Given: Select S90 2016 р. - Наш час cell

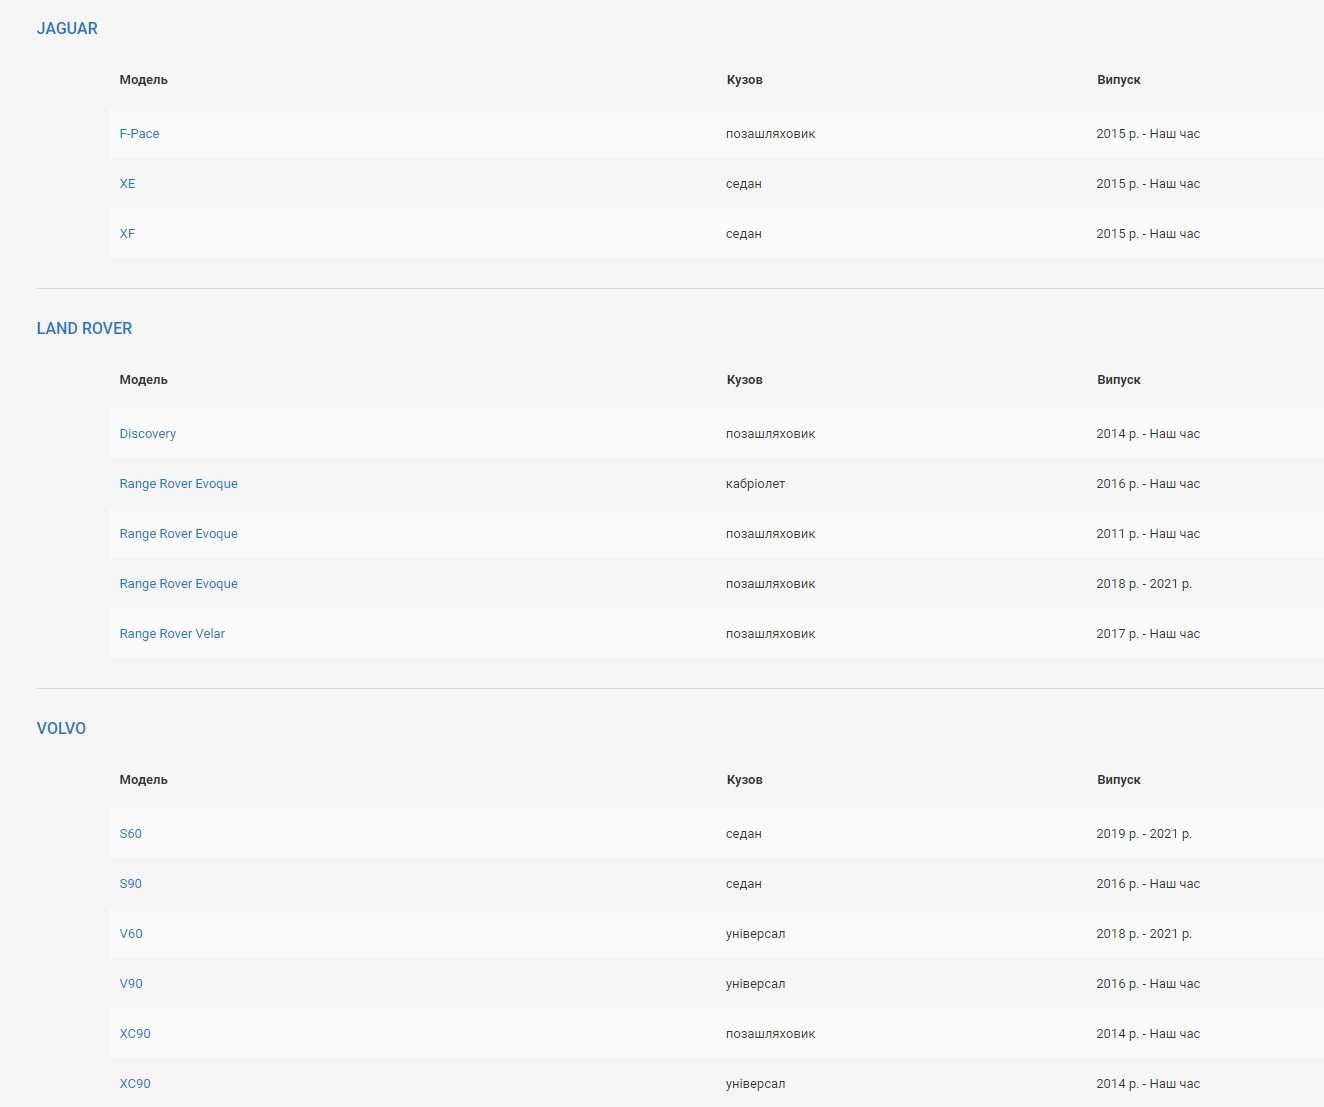Looking at the screenshot, I should [x=1148, y=883].
